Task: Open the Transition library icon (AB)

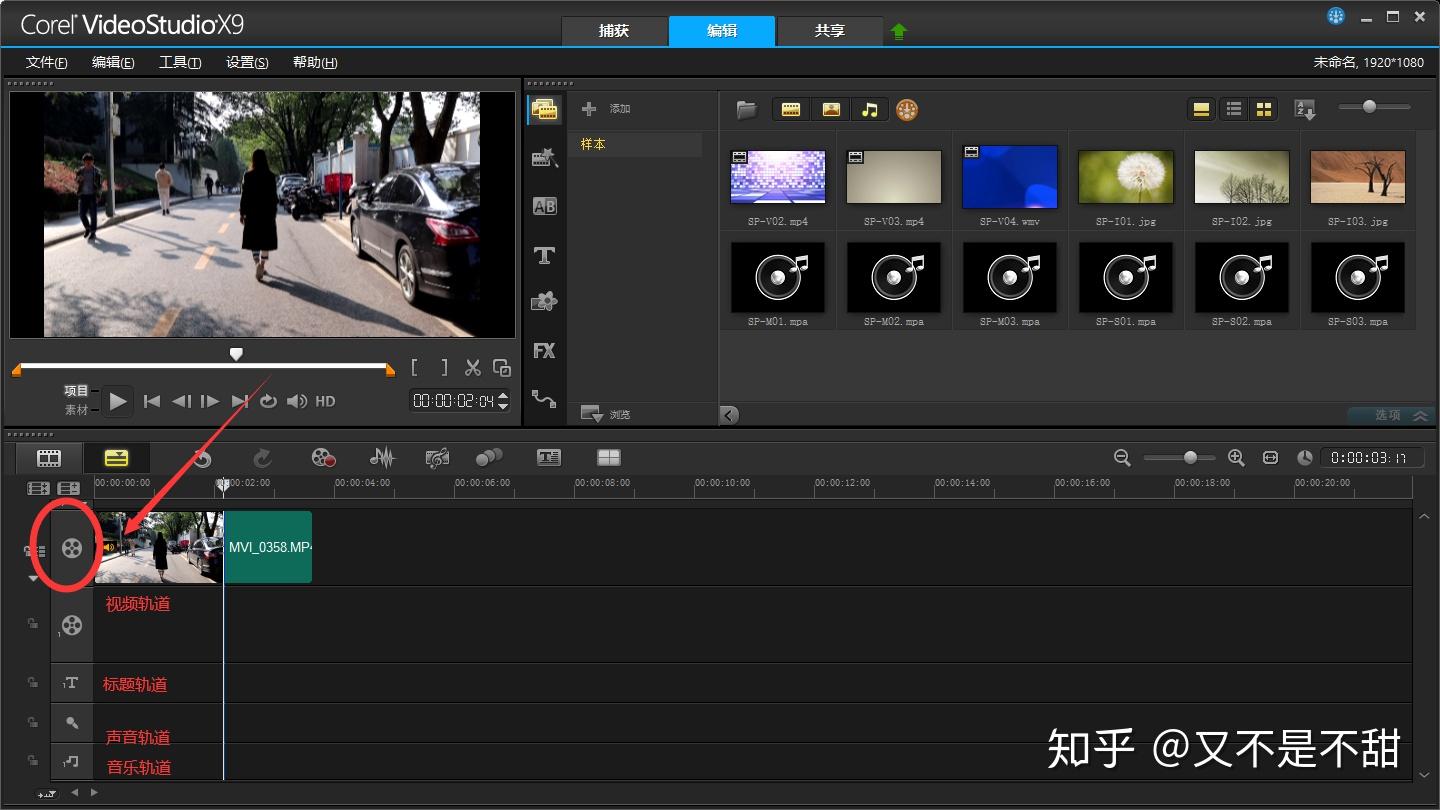Action: click(544, 207)
